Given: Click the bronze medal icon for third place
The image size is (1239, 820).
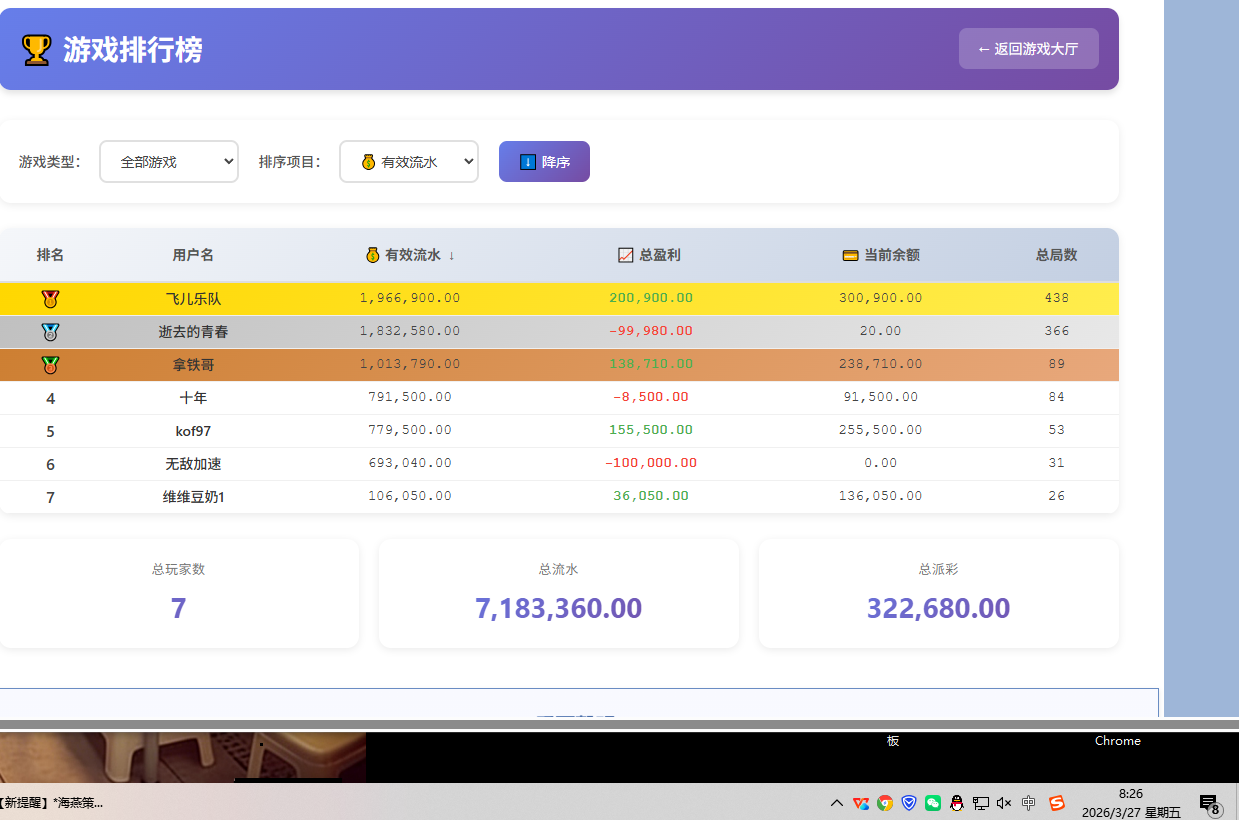Looking at the screenshot, I should coord(50,365).
